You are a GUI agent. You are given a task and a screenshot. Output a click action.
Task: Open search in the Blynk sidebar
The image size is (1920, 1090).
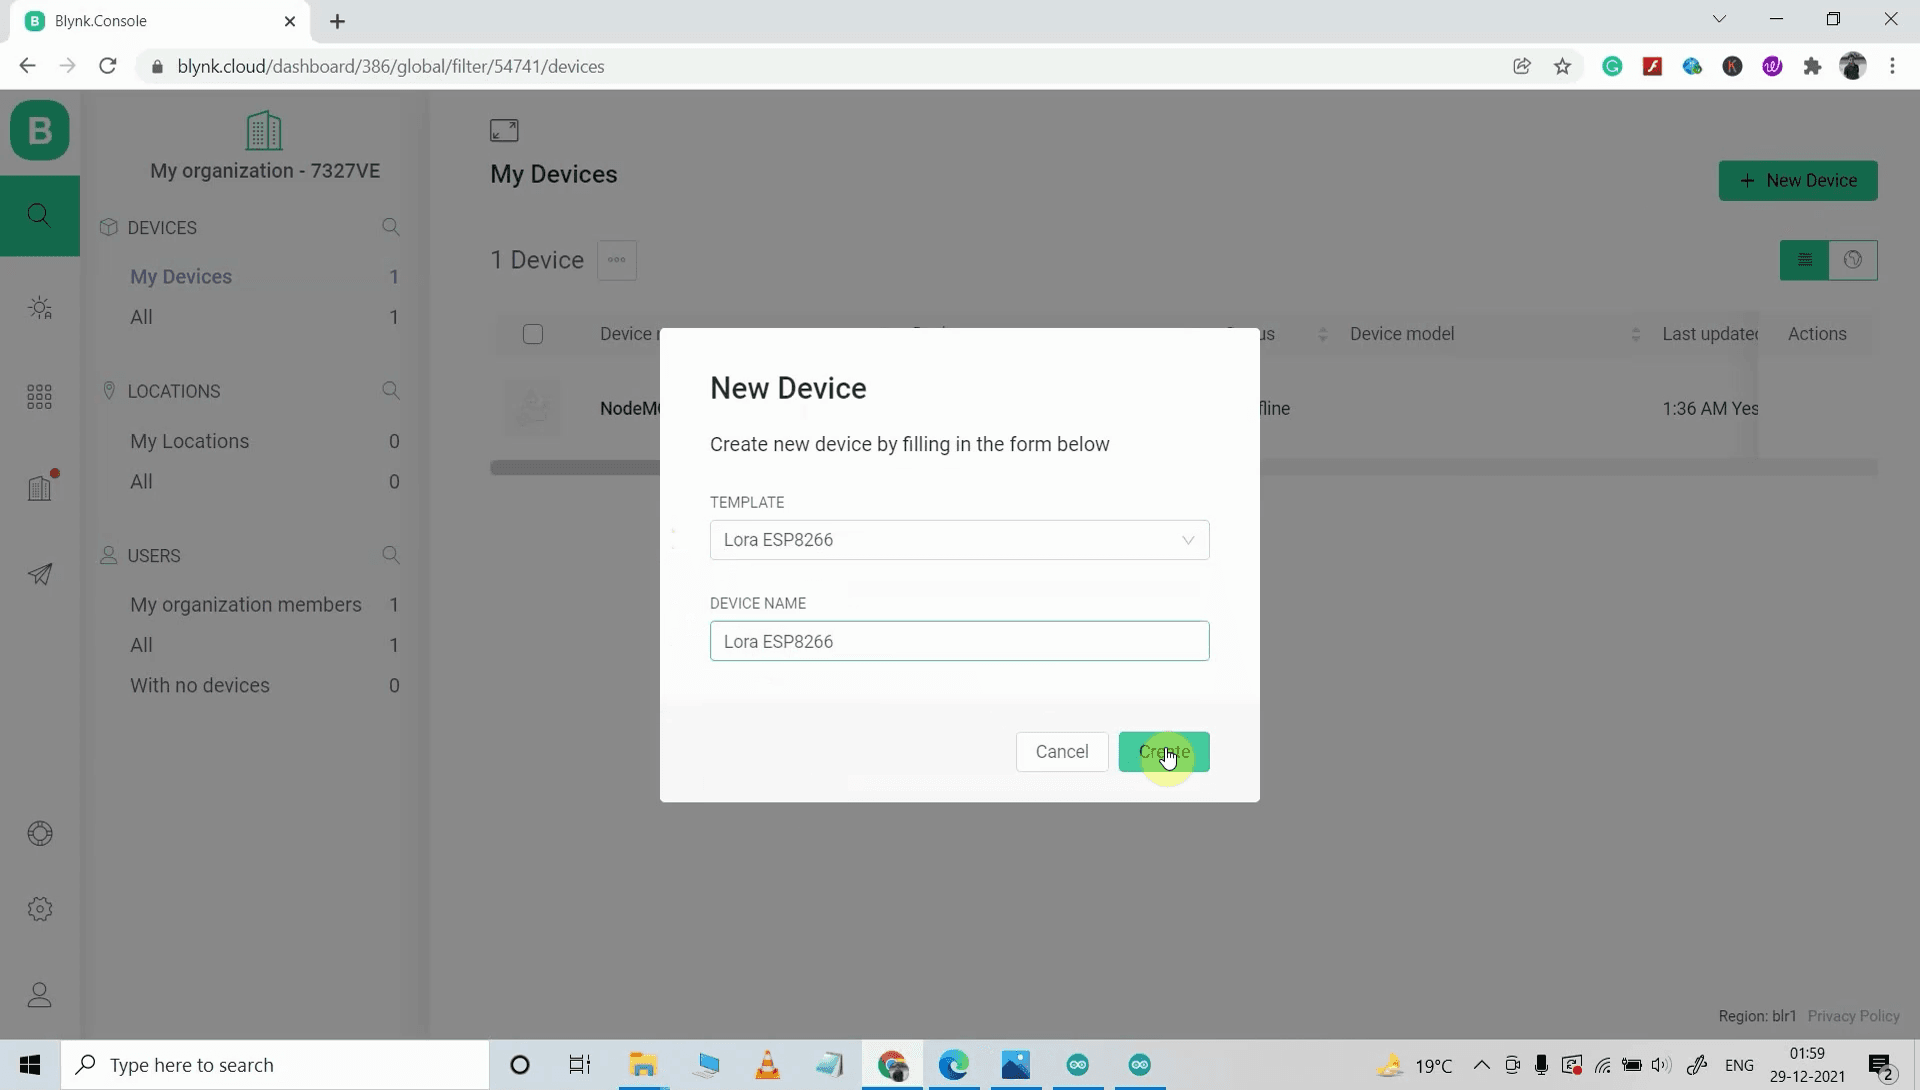[x=40, y=216]
